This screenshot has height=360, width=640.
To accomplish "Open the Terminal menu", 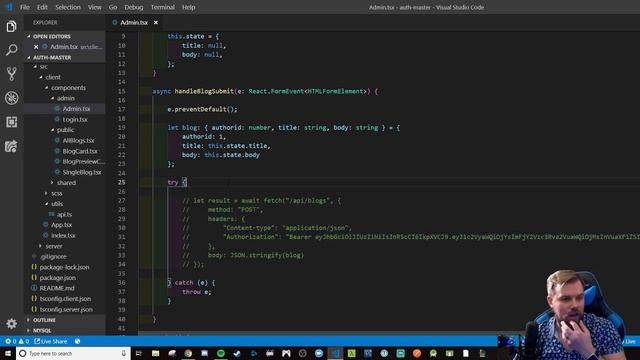I will coord(162,7).
